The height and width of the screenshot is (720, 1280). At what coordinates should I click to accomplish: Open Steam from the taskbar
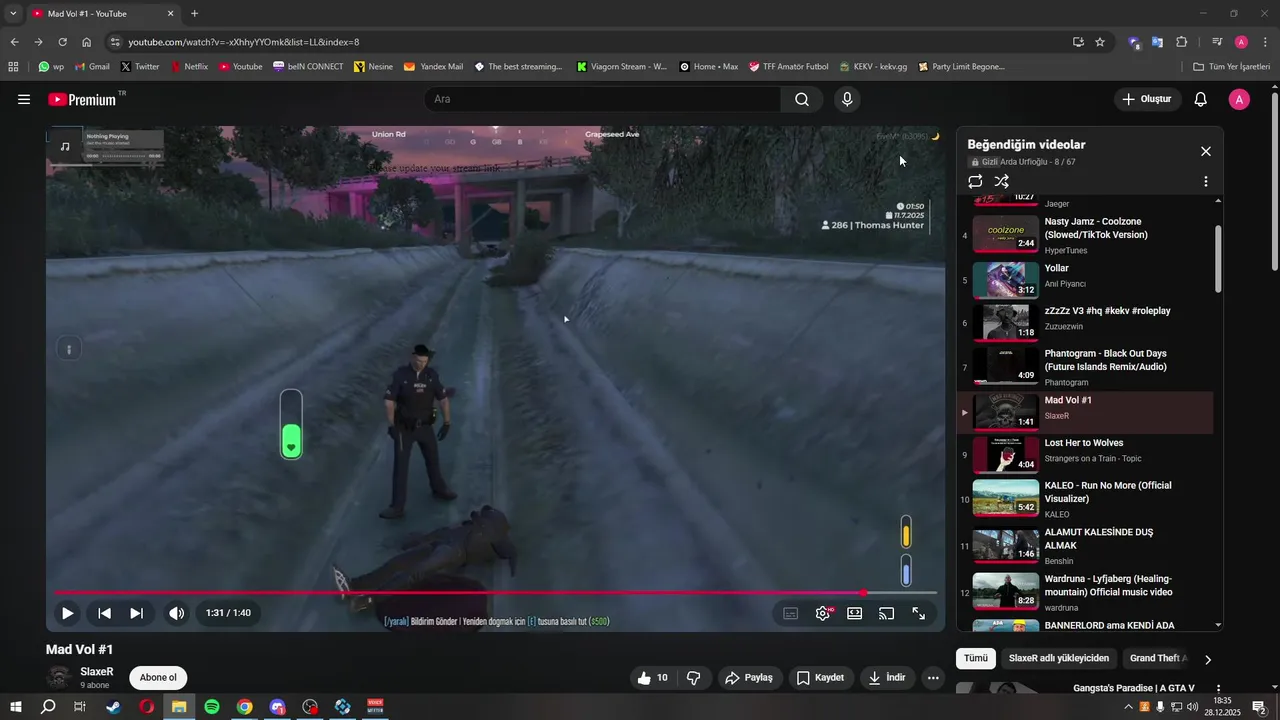tap(114, 707)
